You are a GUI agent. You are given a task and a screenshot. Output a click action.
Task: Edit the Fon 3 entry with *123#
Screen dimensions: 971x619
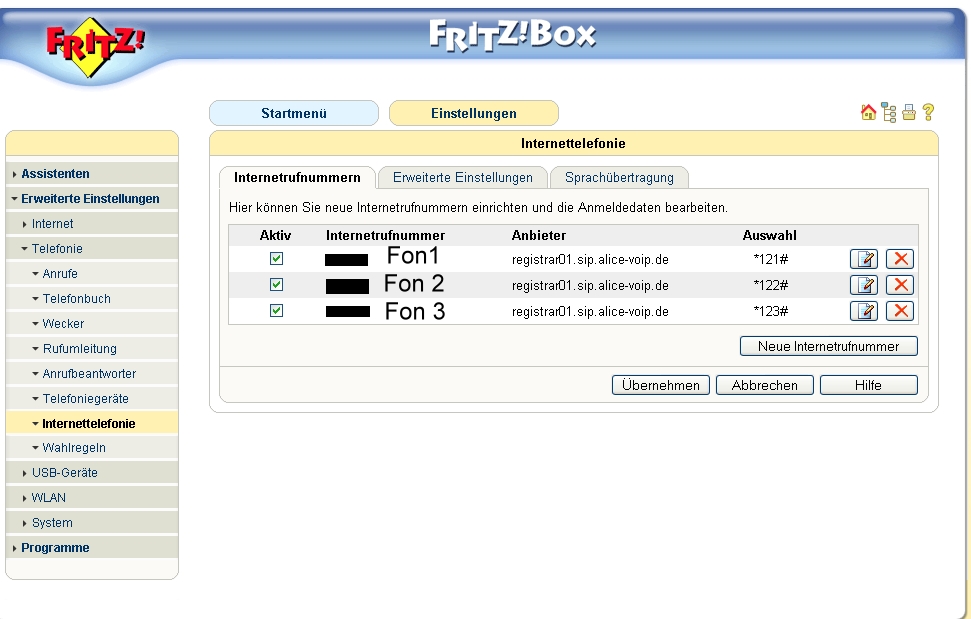click(x=864, y=311)
